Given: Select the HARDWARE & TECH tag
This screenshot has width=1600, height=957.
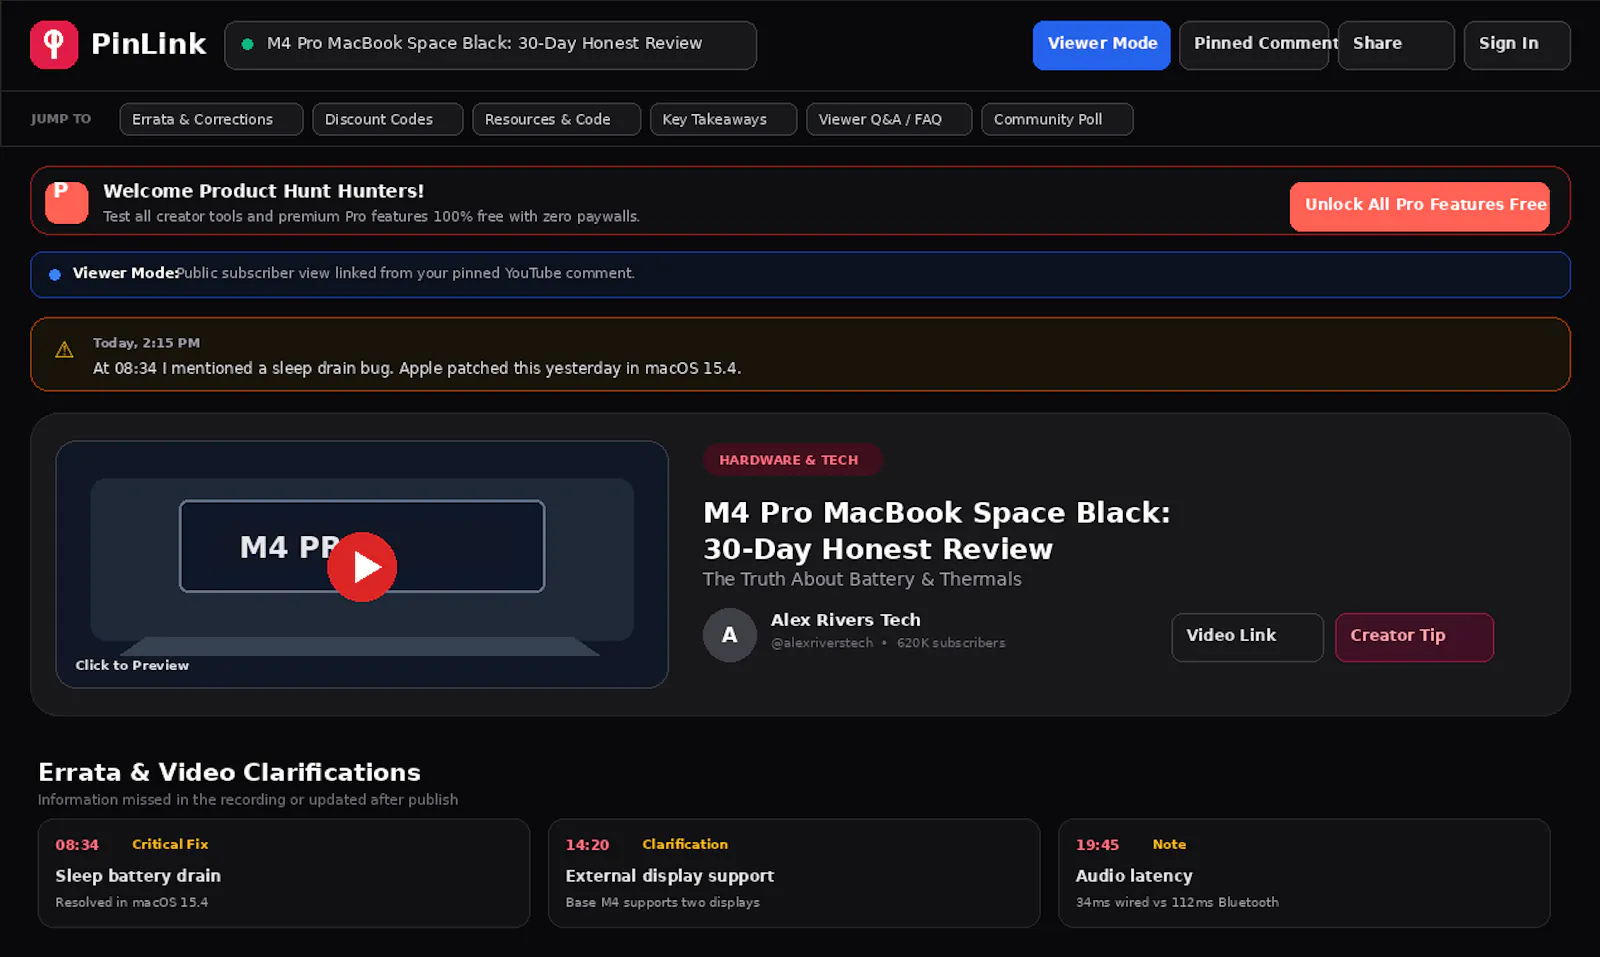Looking at the screenshot, I should pos(792,460).
